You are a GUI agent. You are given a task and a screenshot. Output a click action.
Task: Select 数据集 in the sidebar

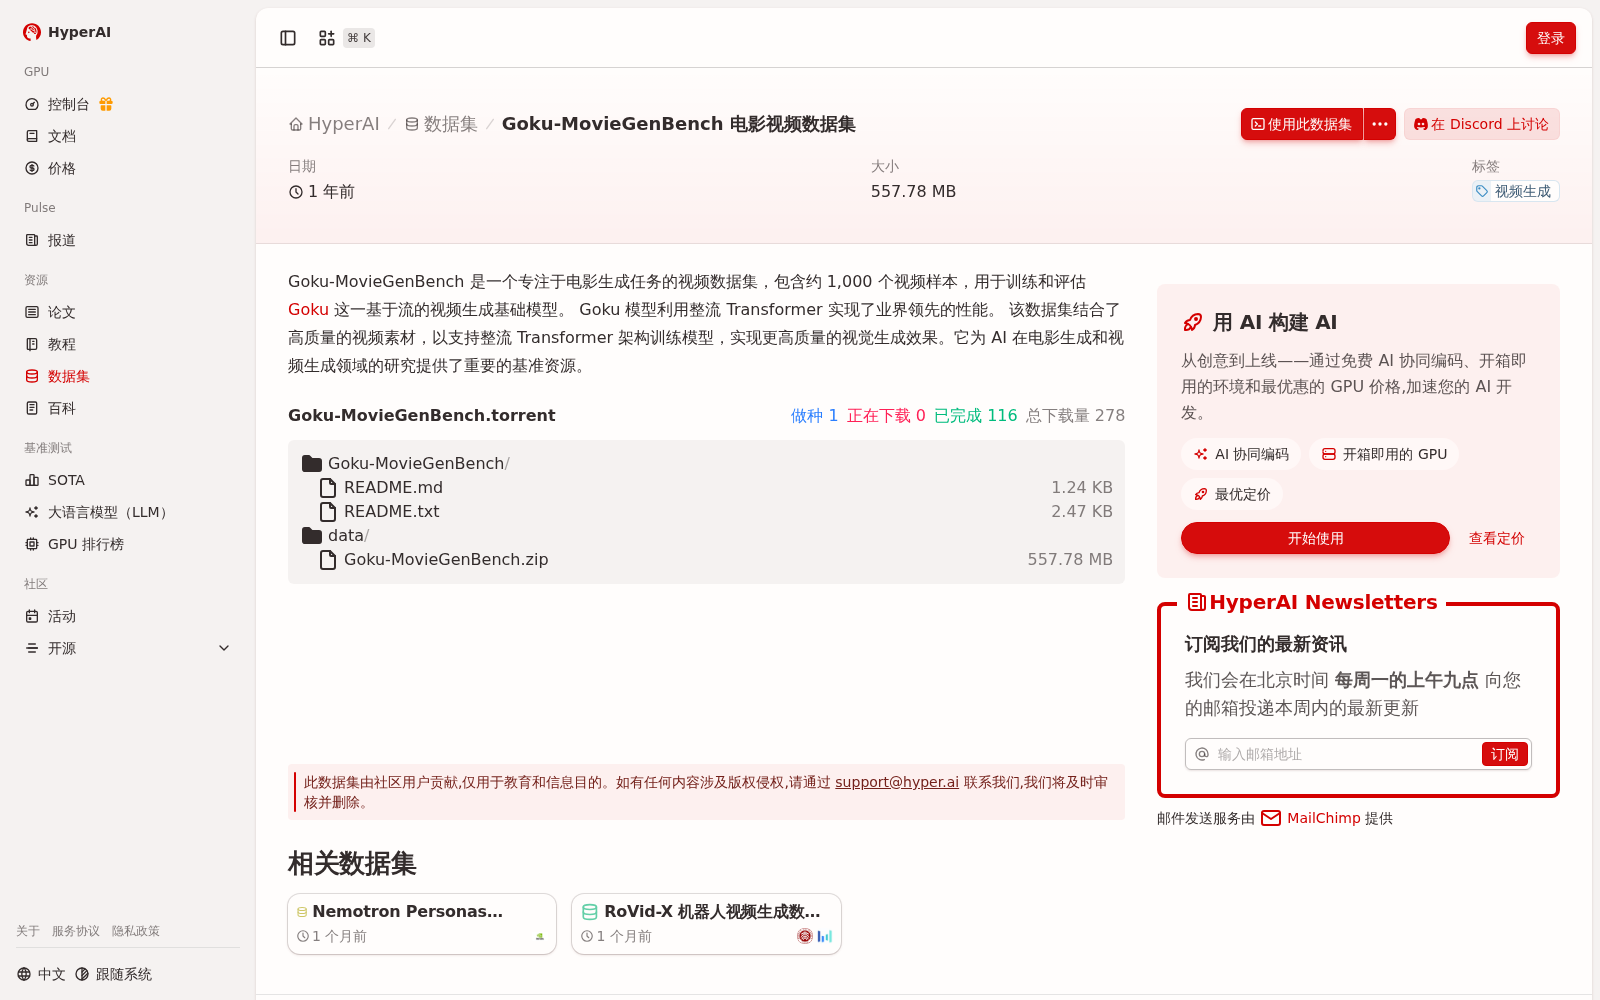(128, 376)
